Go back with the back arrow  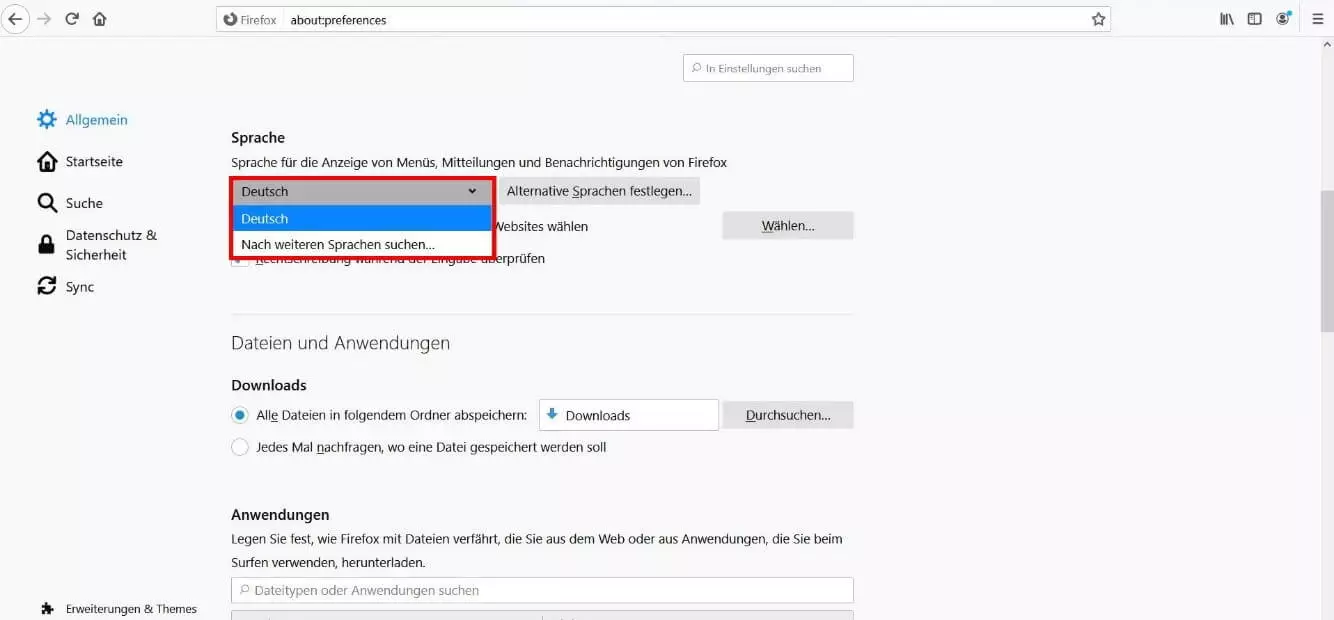point(14,19)
